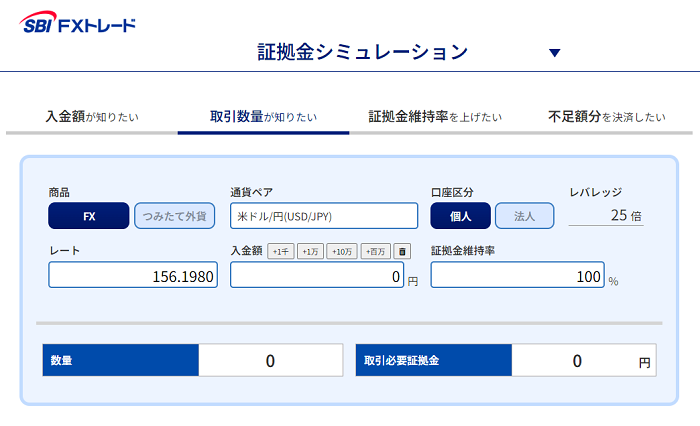The width and height of the screenshot is (700, 426).
Task: Open the 通貨ペア USD/JPY selector
Action: tap(324, 216)
